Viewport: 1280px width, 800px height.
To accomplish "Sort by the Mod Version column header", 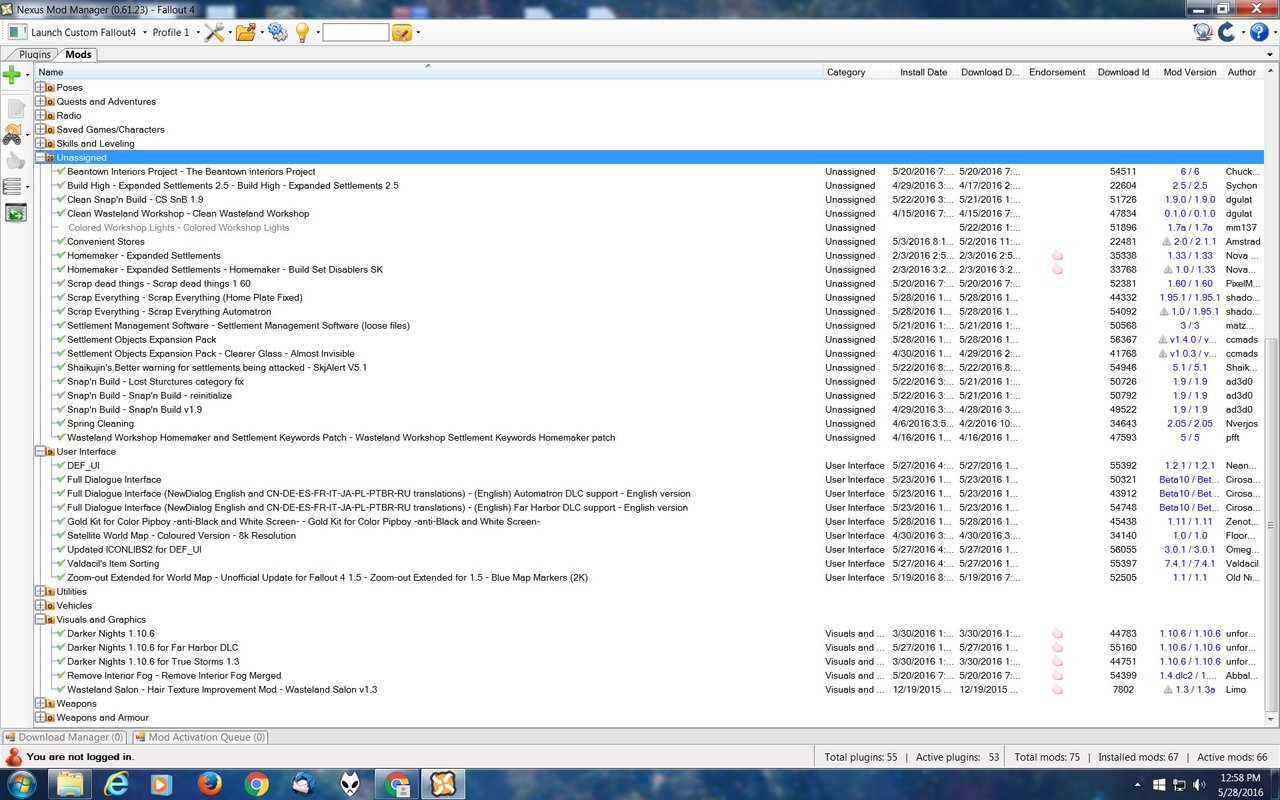I will pos(1190,72).
